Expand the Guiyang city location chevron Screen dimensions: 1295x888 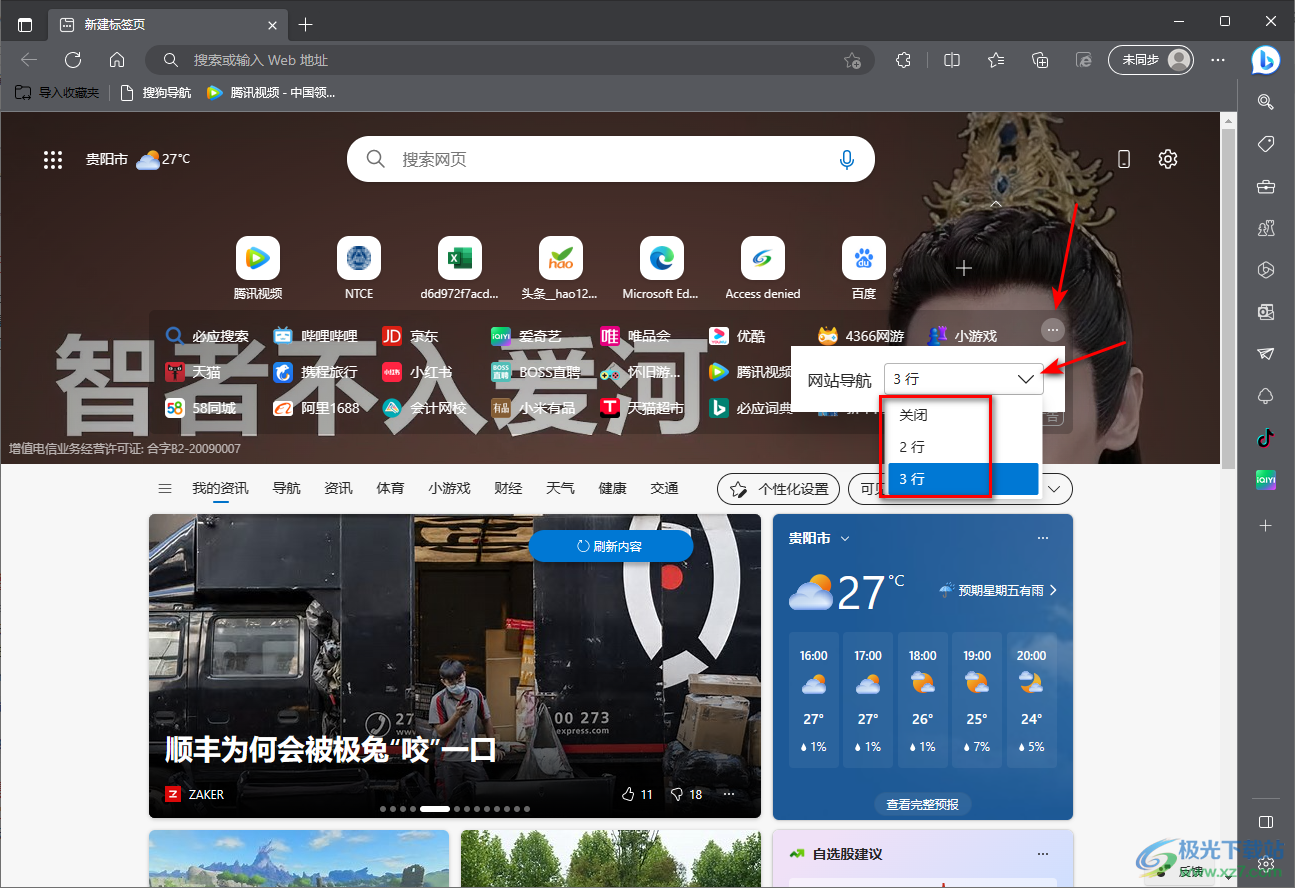pos(845,538)
